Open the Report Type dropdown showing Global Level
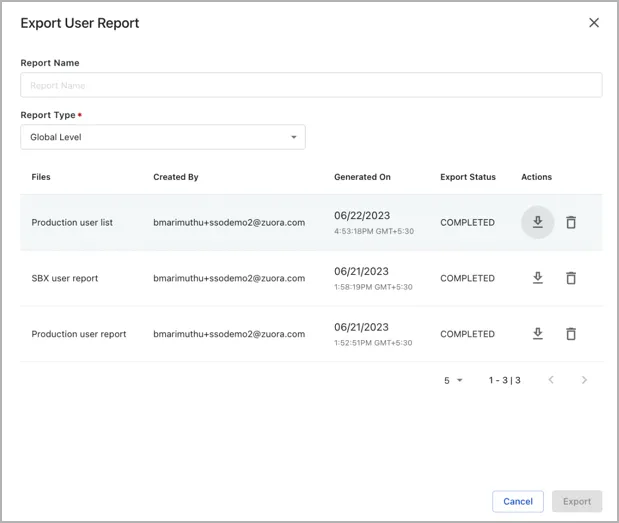The image size is (619, 523). [x=163, y=137]
